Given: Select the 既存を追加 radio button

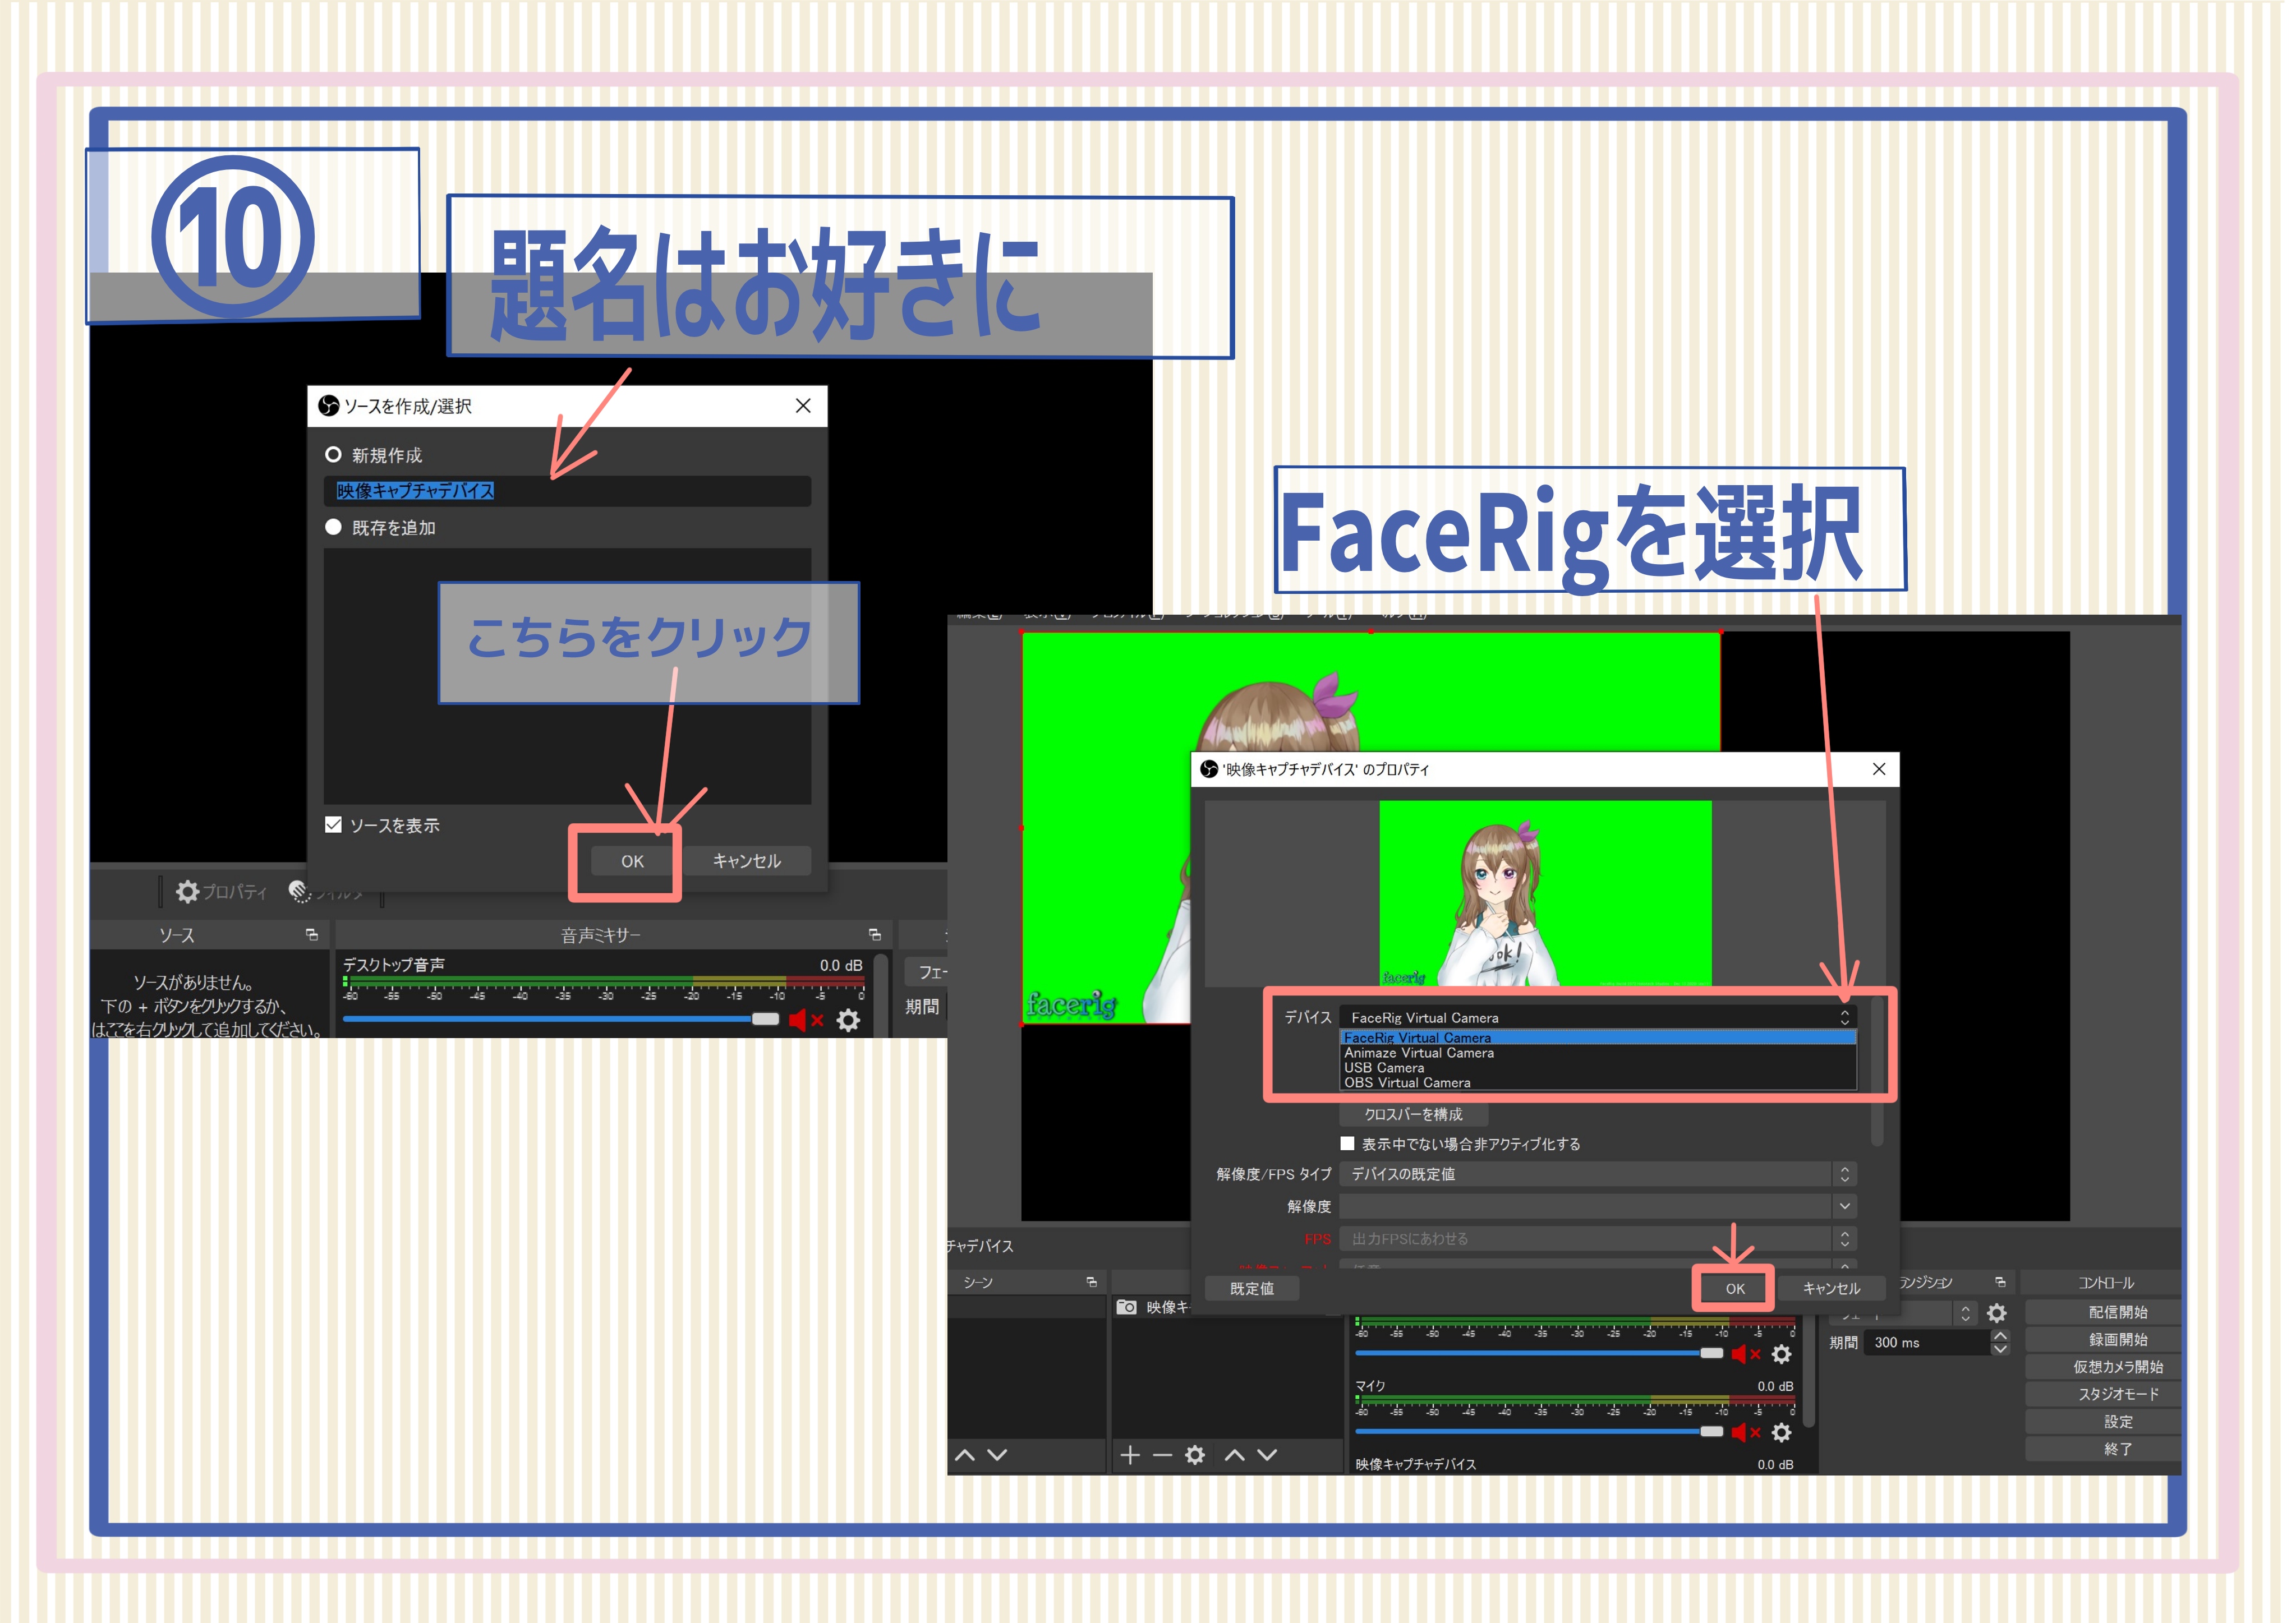Looking at the screenshot, I should point(334,527).
